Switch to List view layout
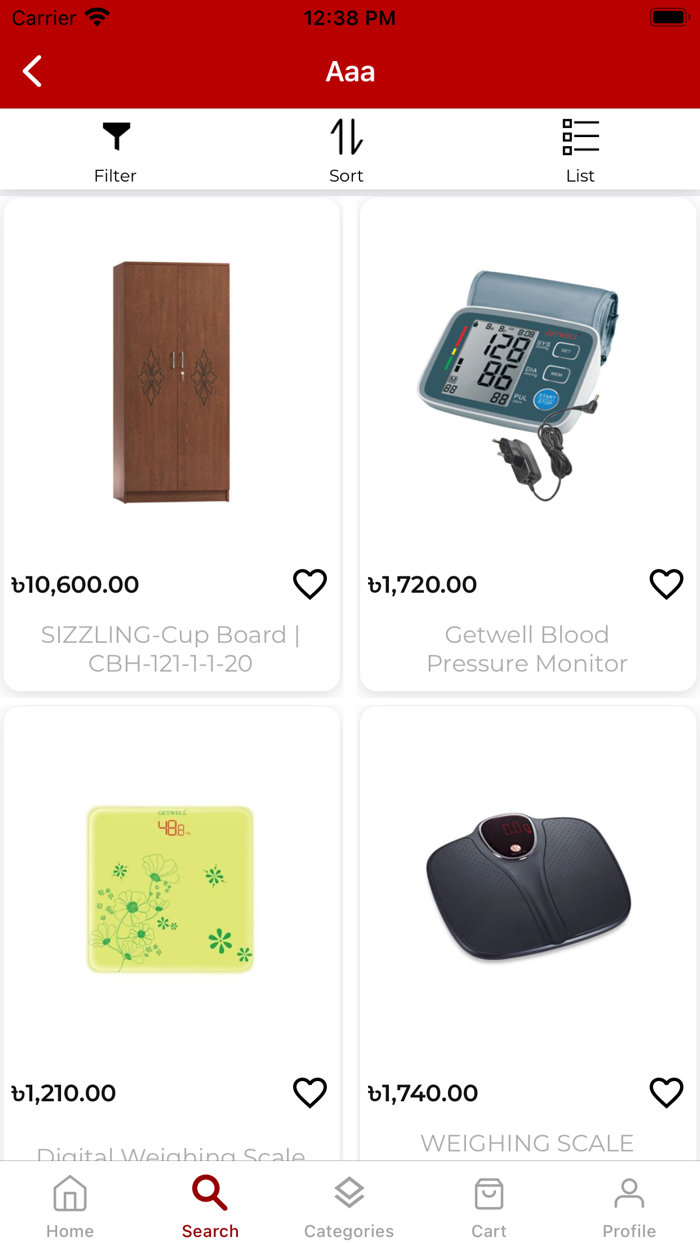 coord(580,151)
